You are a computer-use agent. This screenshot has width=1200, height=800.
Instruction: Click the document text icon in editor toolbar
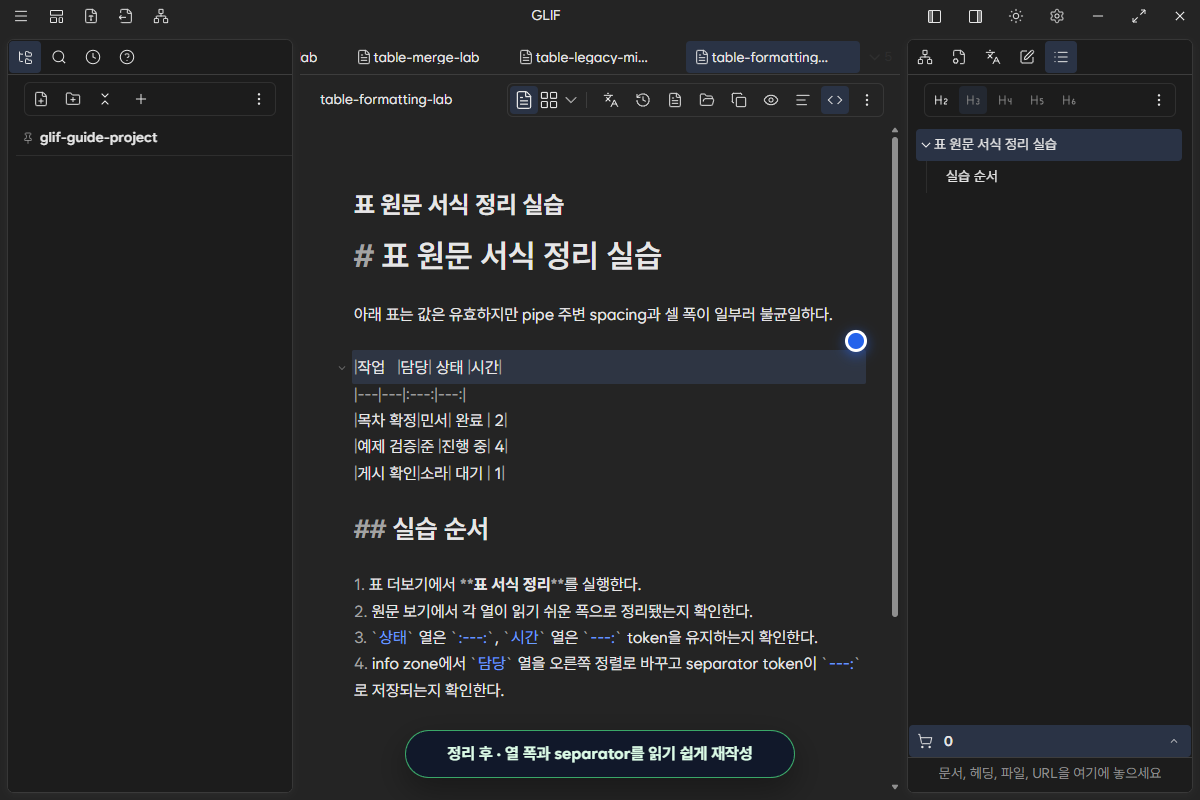tap(675, 100)
